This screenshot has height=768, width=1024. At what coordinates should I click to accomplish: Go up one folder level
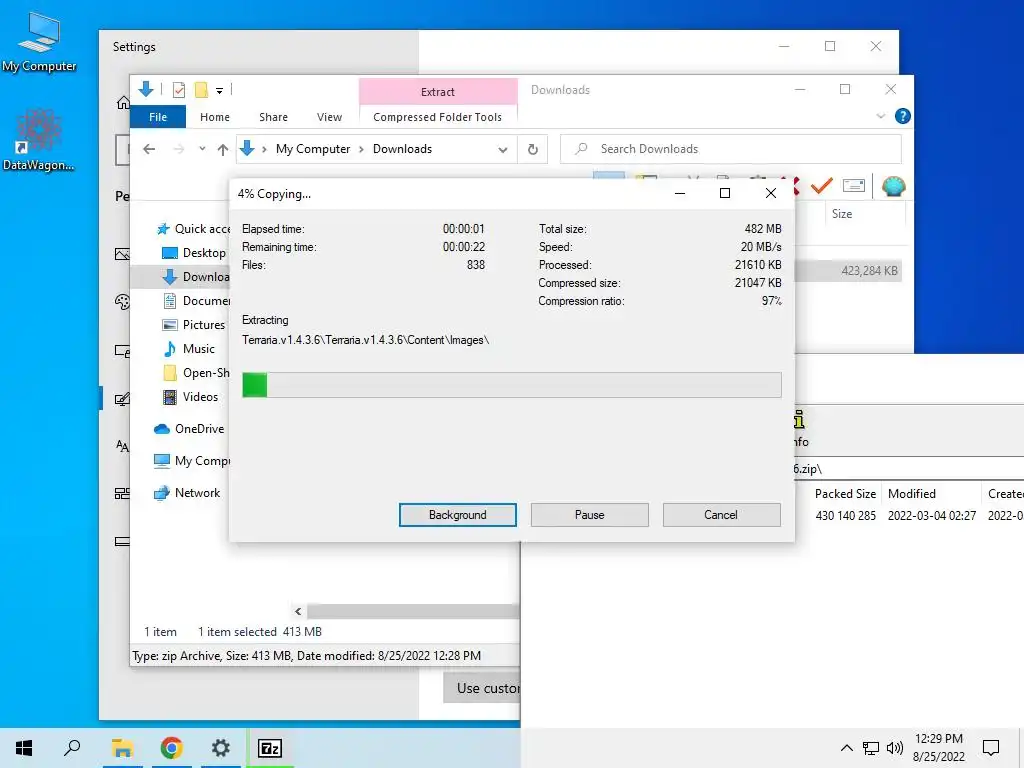coord(223,150)
